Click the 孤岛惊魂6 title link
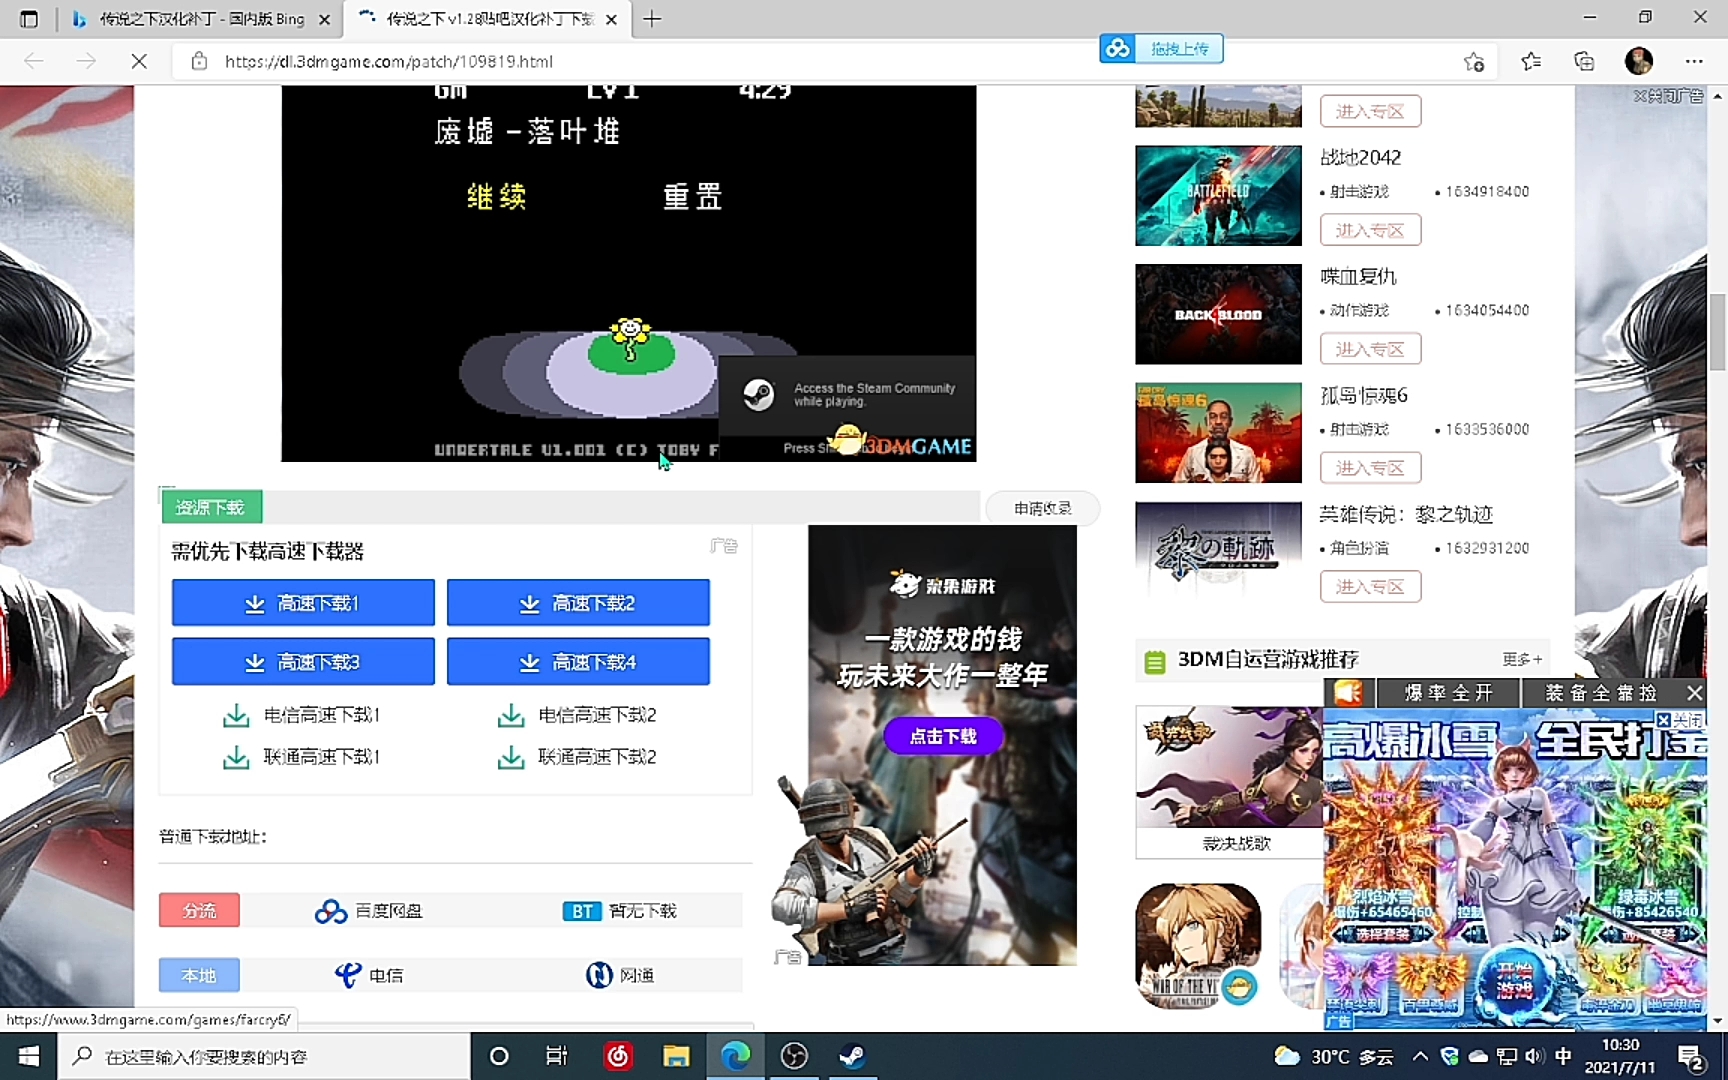Image resolution: width=1728 pixels, height=1080 pixels. (x=1363, y=395)
